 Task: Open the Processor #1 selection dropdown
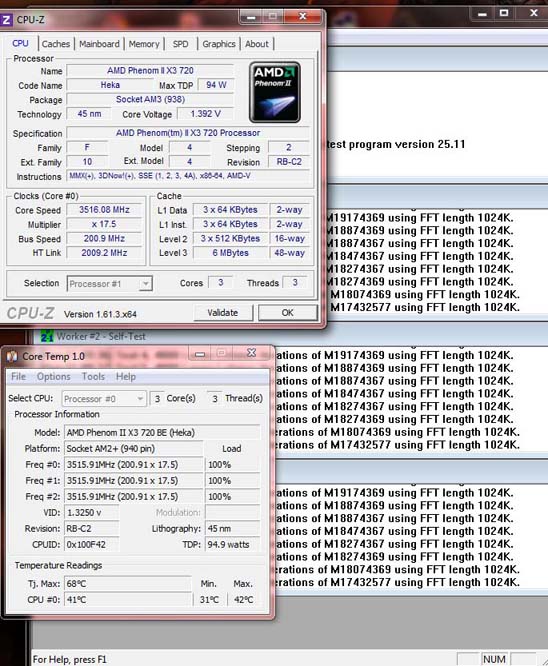coord(110,284)
